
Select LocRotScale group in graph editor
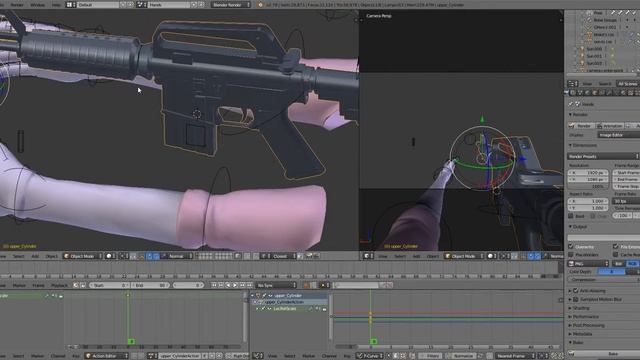pyautogui.click(x=285, y=309)
